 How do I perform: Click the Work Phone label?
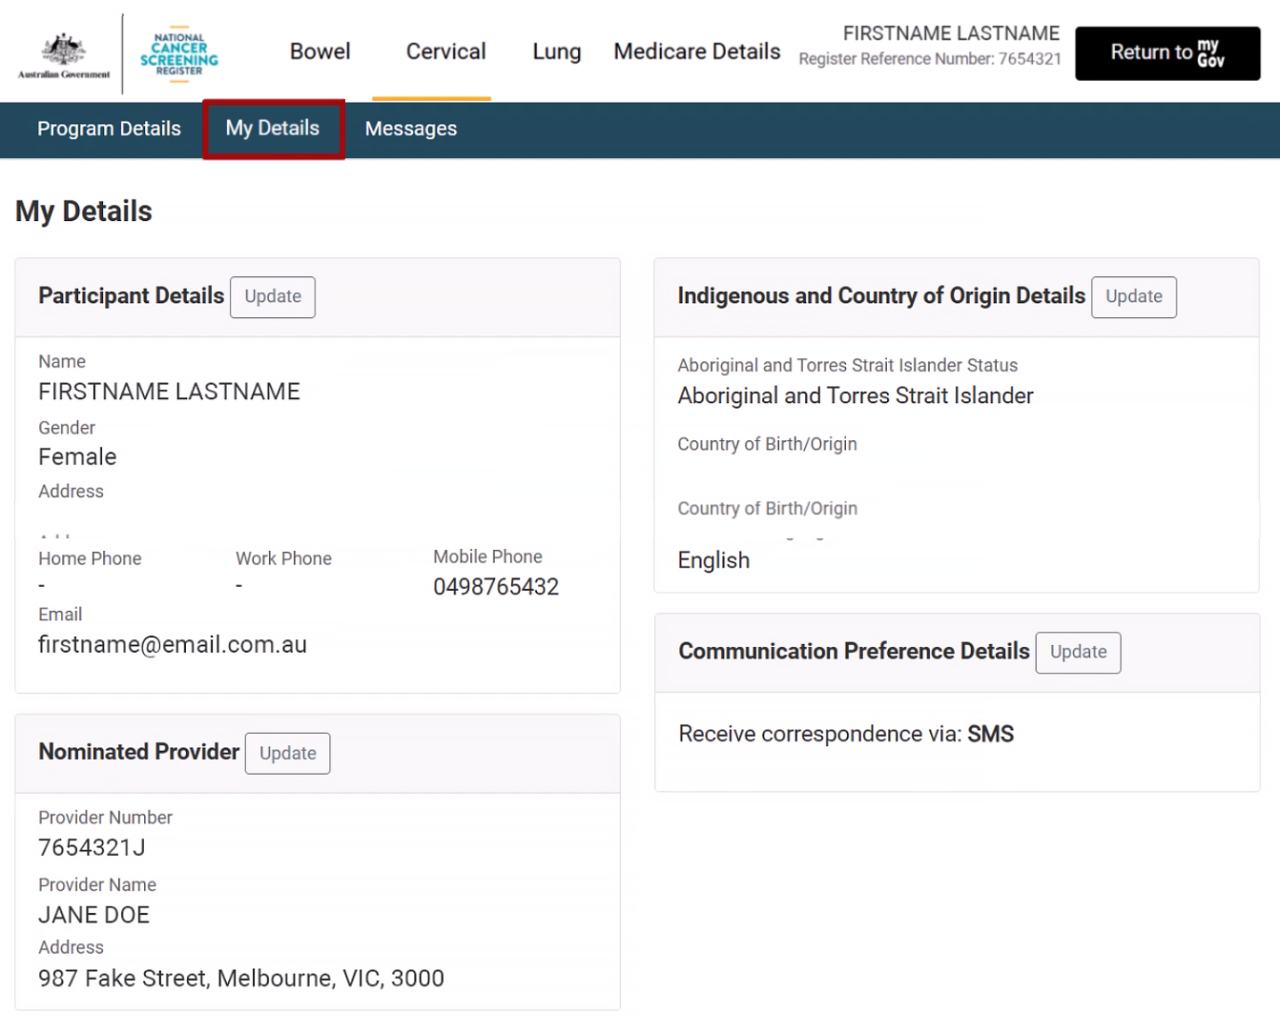284,559
